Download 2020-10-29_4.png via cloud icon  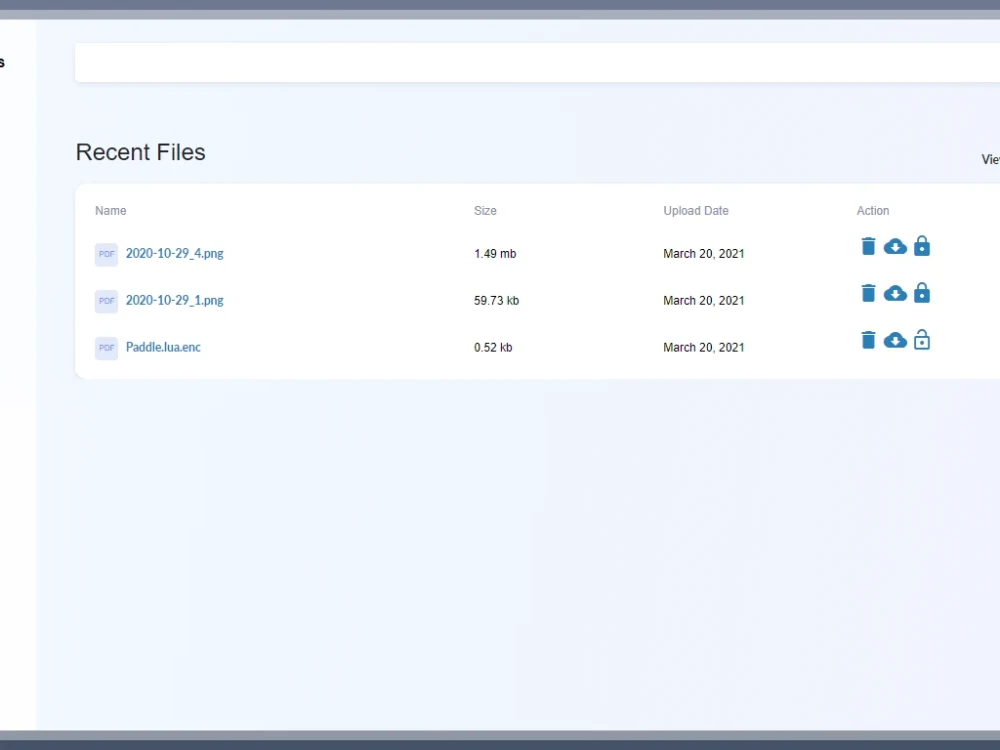[x=895, y=246]
